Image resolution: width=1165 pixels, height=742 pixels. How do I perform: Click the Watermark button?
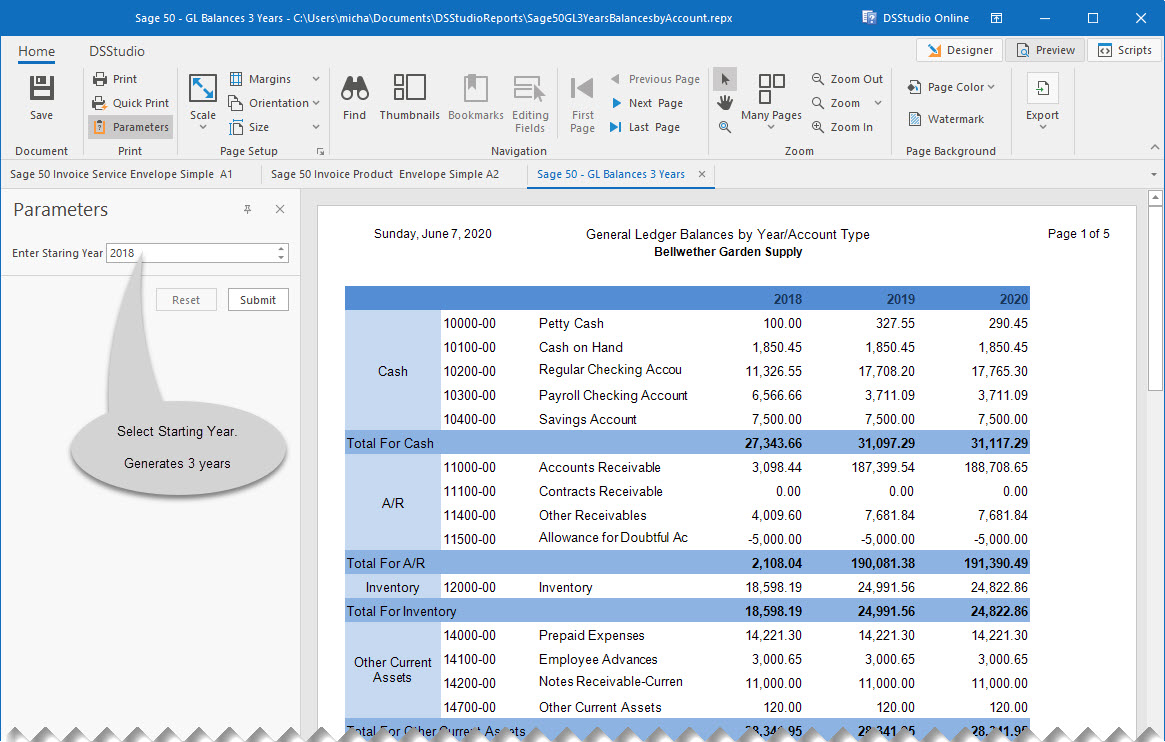946,119
